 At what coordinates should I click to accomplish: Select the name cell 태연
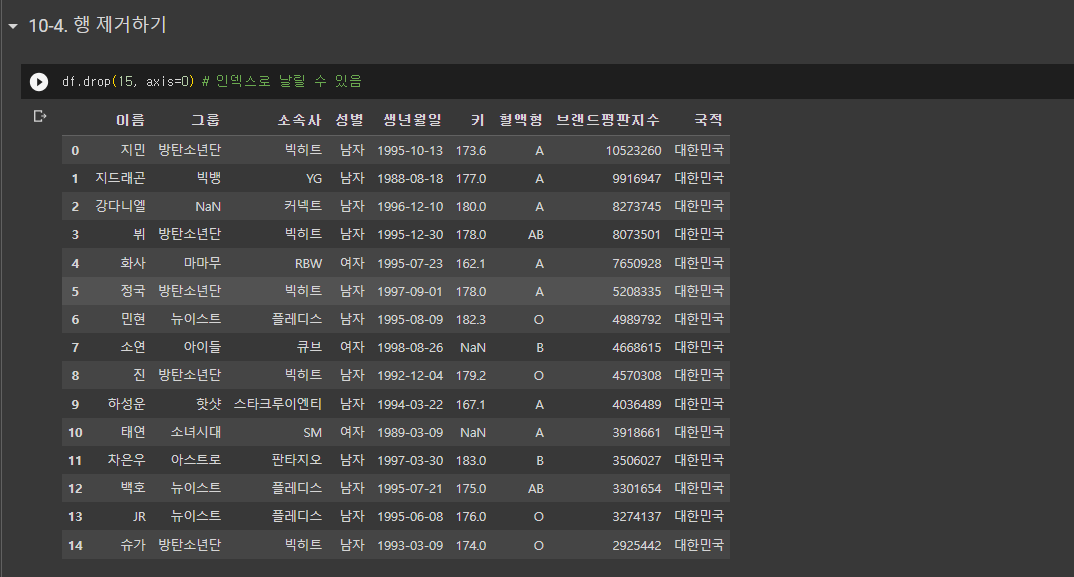[x=133, y=432]
